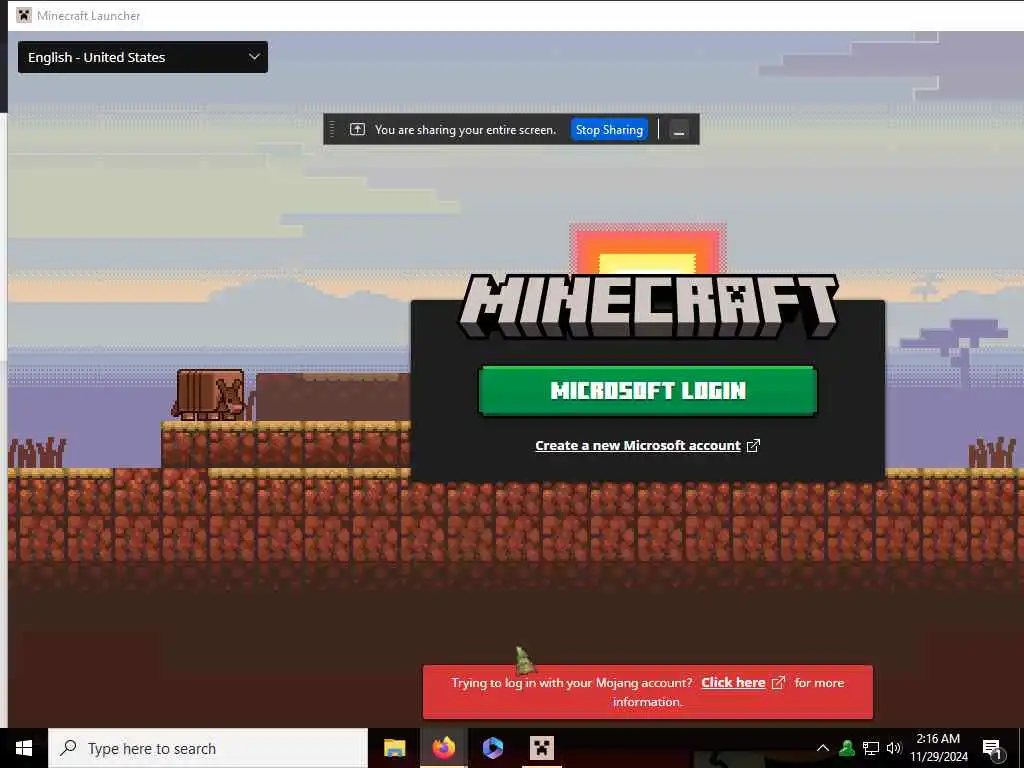Click the external-link icon beside Click here

[x=778, y=682]
